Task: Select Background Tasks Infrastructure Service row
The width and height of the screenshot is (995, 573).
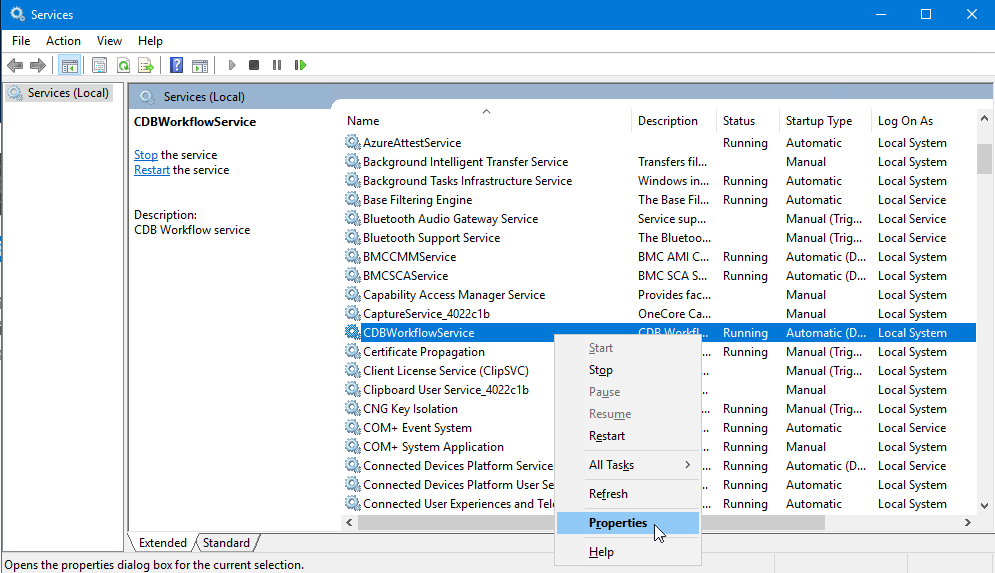Action: 660,180
